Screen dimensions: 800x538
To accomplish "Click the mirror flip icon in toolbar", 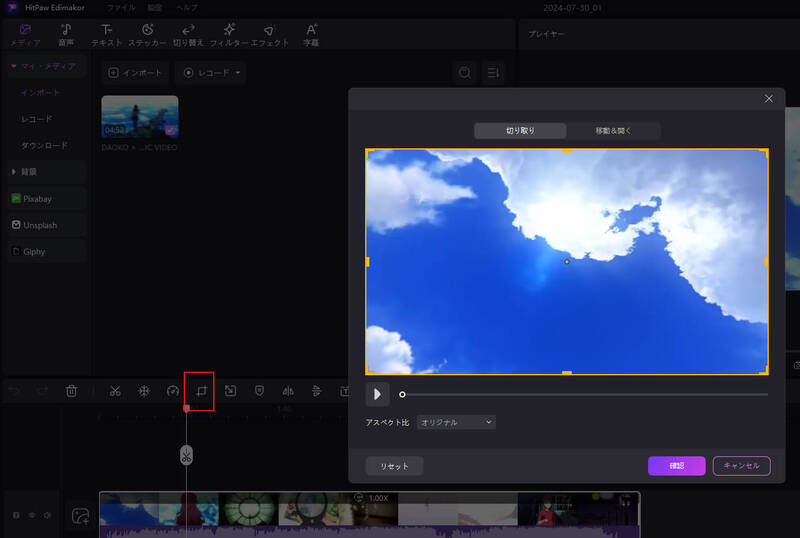I will [x=288, y=391].
